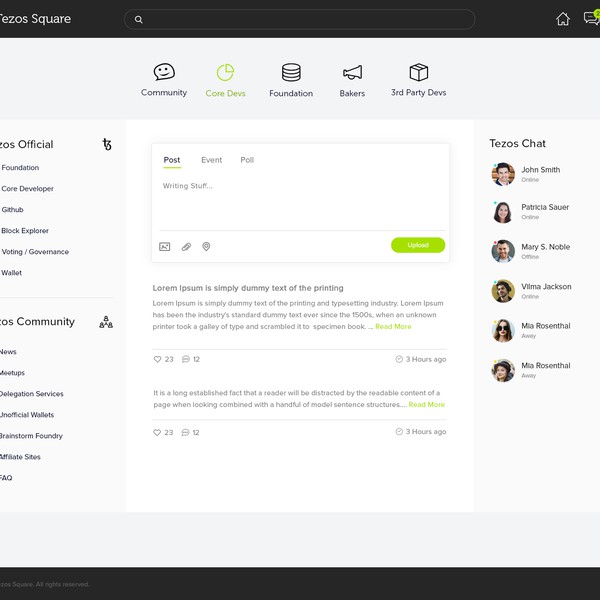600x600 pixels.
Task: Click the community people icon in sidebar
Action: 106,322
